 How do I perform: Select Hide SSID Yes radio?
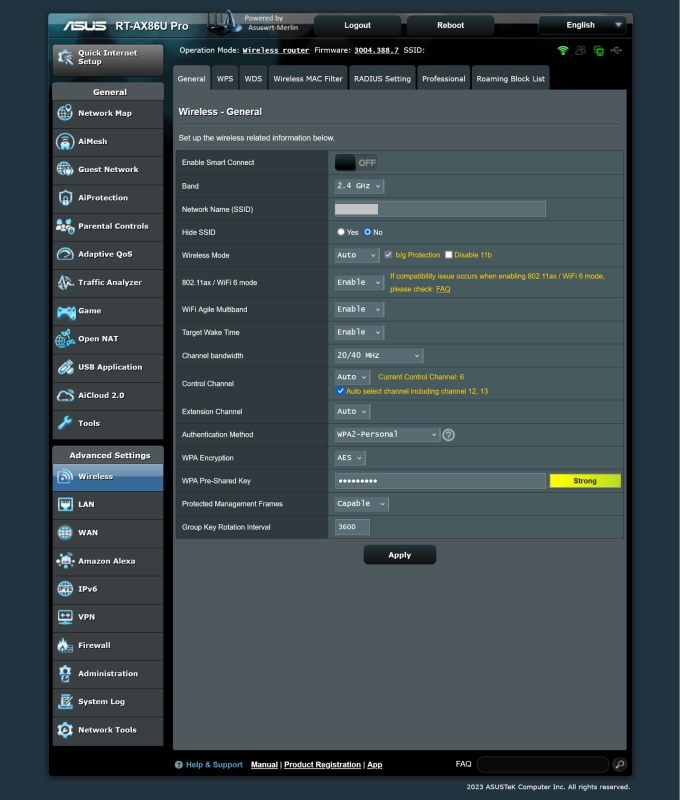tap(341, 232)
